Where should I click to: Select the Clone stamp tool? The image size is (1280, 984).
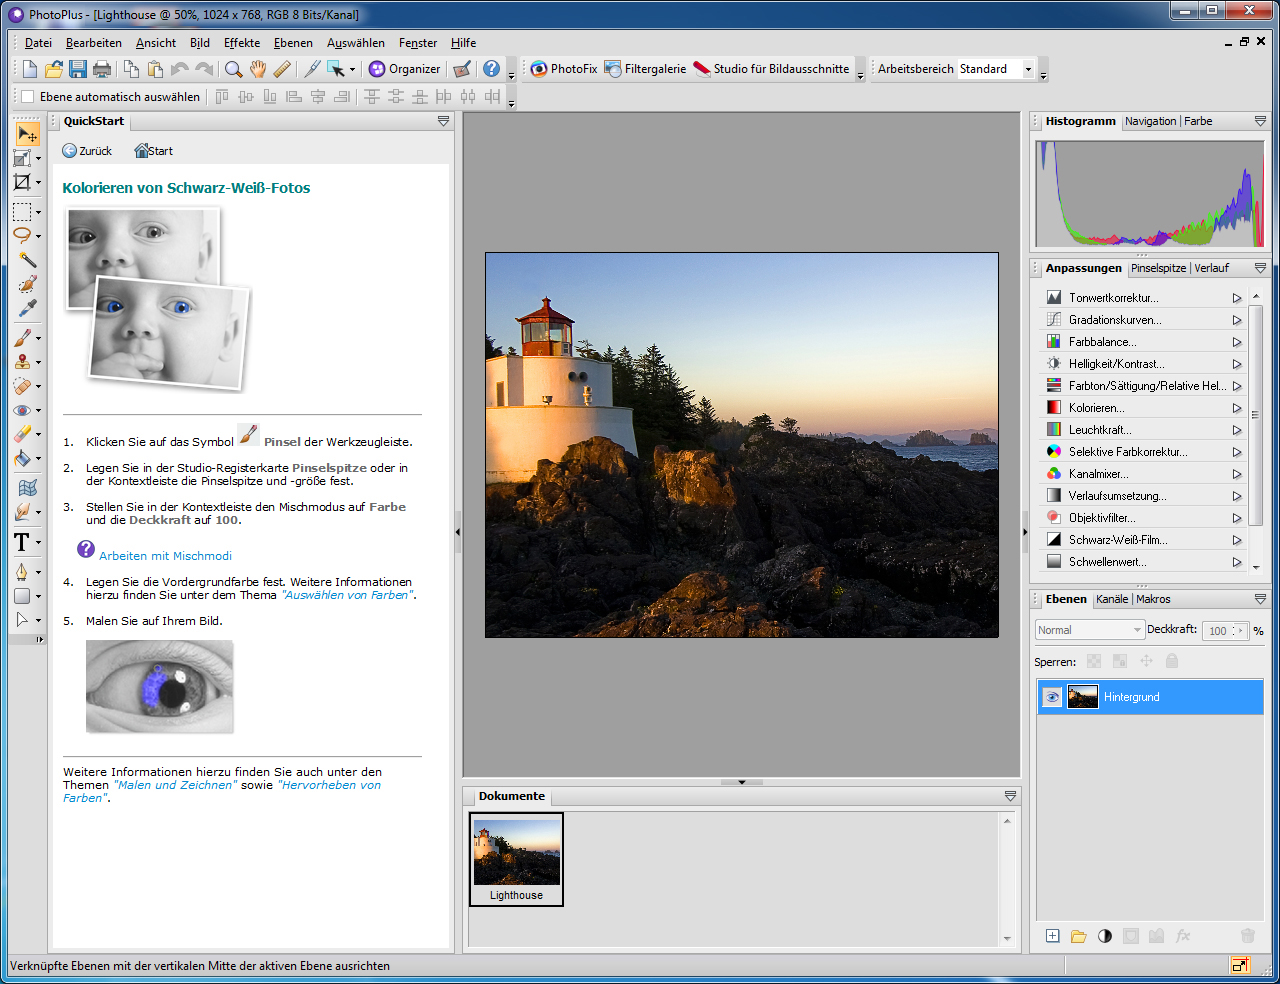click(x=22, y=362)
